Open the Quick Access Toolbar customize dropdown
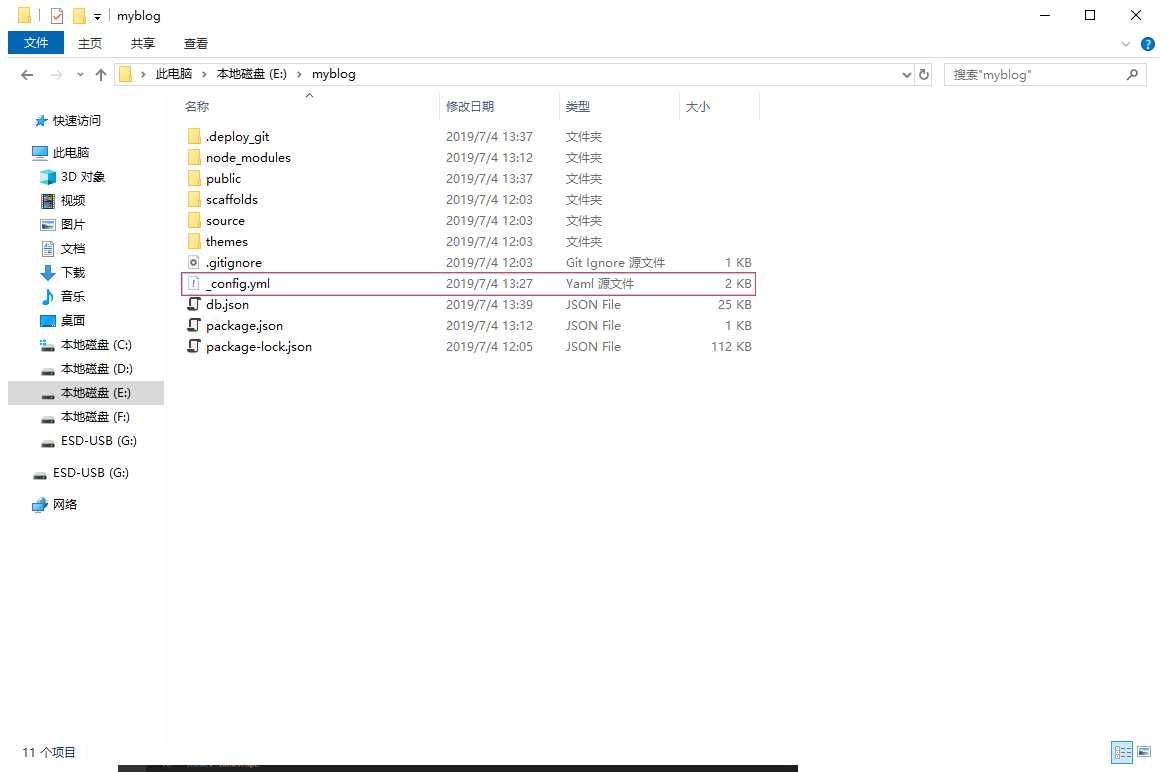 [x=97, y=17]
